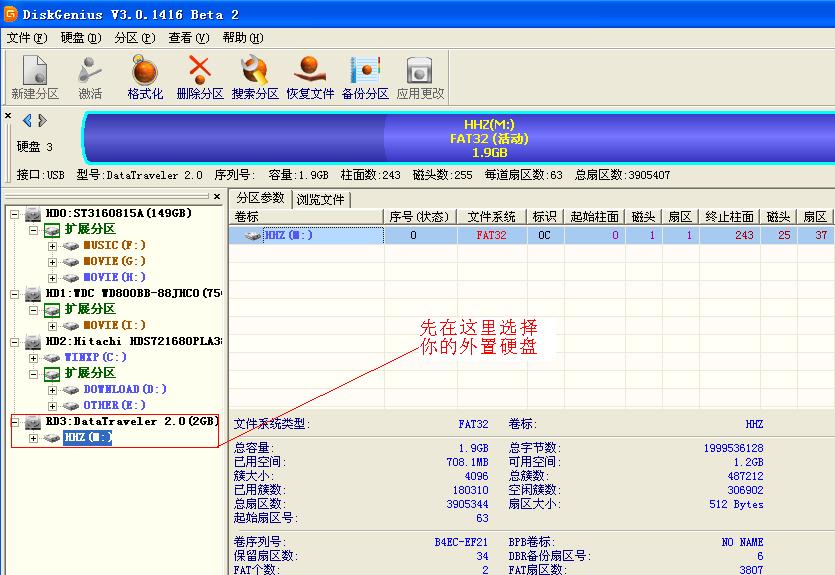This screenshot has height=575, width=835.
Task: Select the MOVIE (G:) partition
Action: (x=114, y=261)
